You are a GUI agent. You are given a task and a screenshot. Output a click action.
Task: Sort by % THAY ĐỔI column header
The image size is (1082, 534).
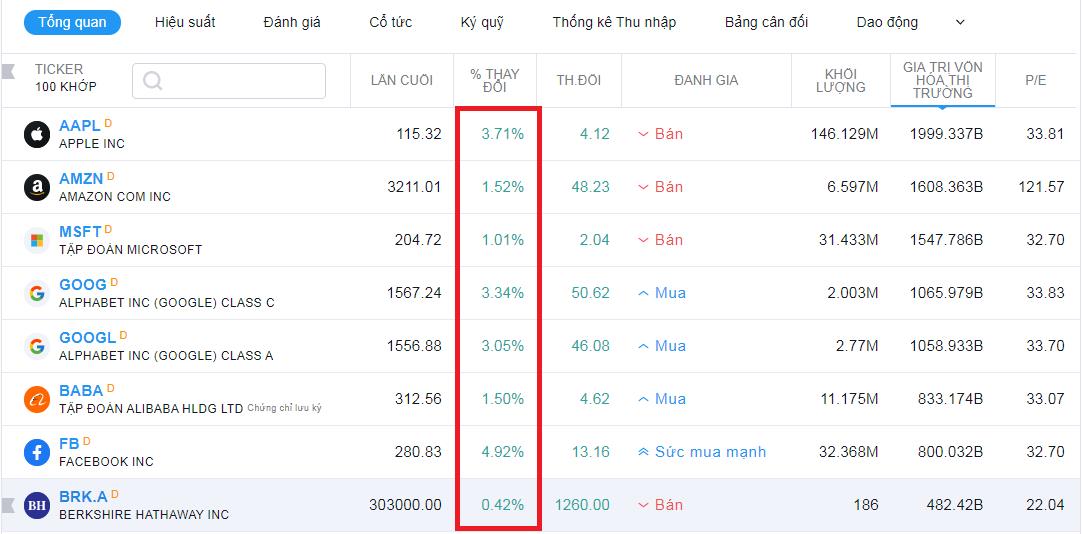tap(495, 81)
